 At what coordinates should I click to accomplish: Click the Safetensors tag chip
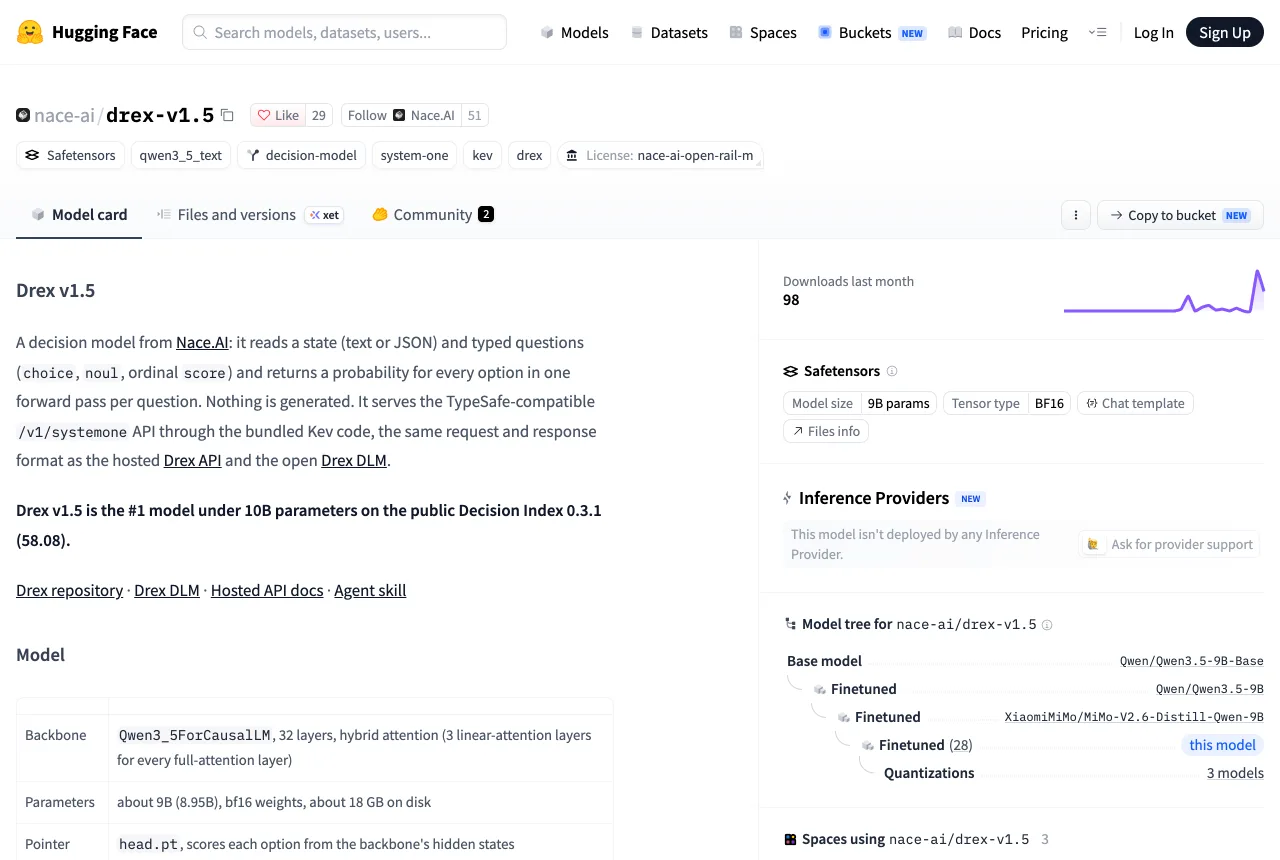[71, 155]
